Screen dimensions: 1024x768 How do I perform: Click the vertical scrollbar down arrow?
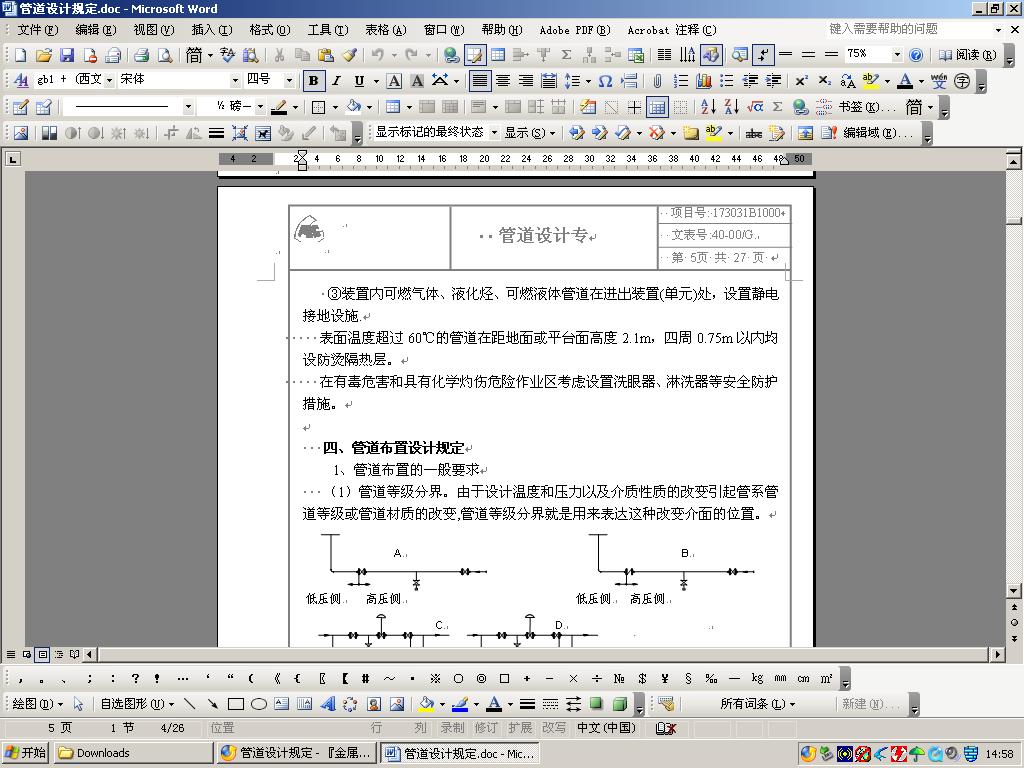coord(1014,590)
